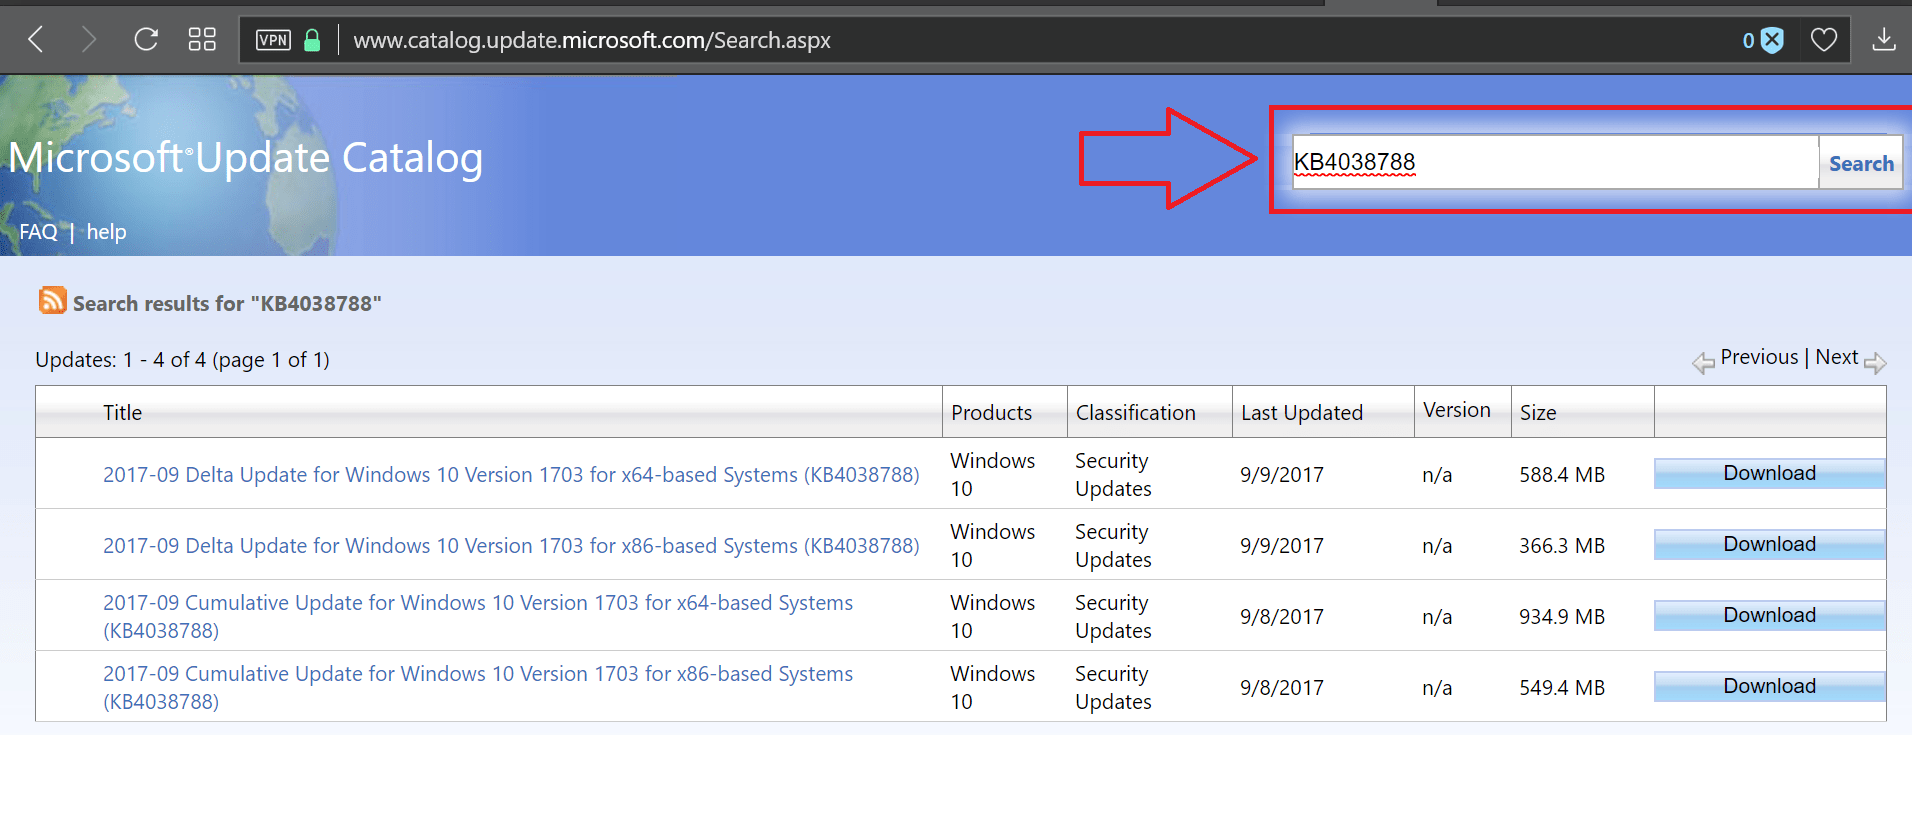Sort results by Title column
Screen dimensions: 1912x835
click(122, 413)
